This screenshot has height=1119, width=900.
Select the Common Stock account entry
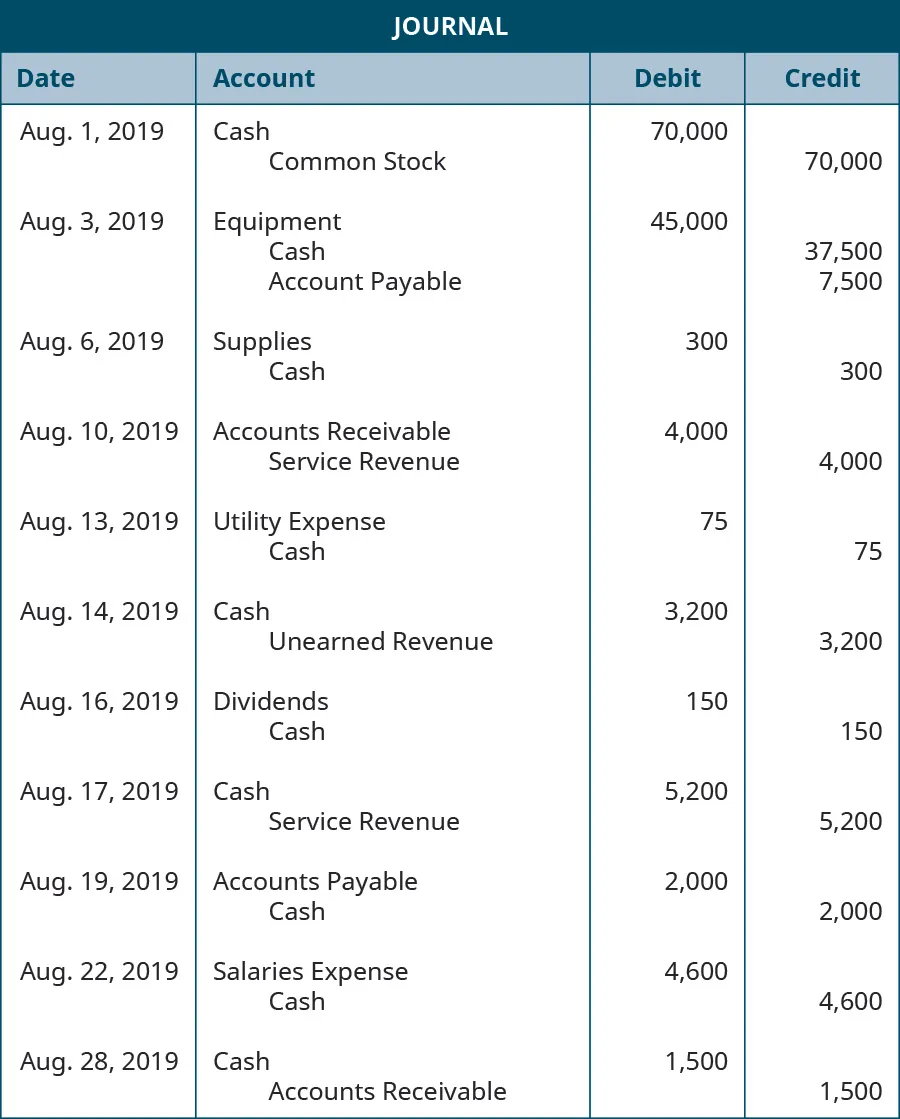pyautogui.click(x=357, y=162)
